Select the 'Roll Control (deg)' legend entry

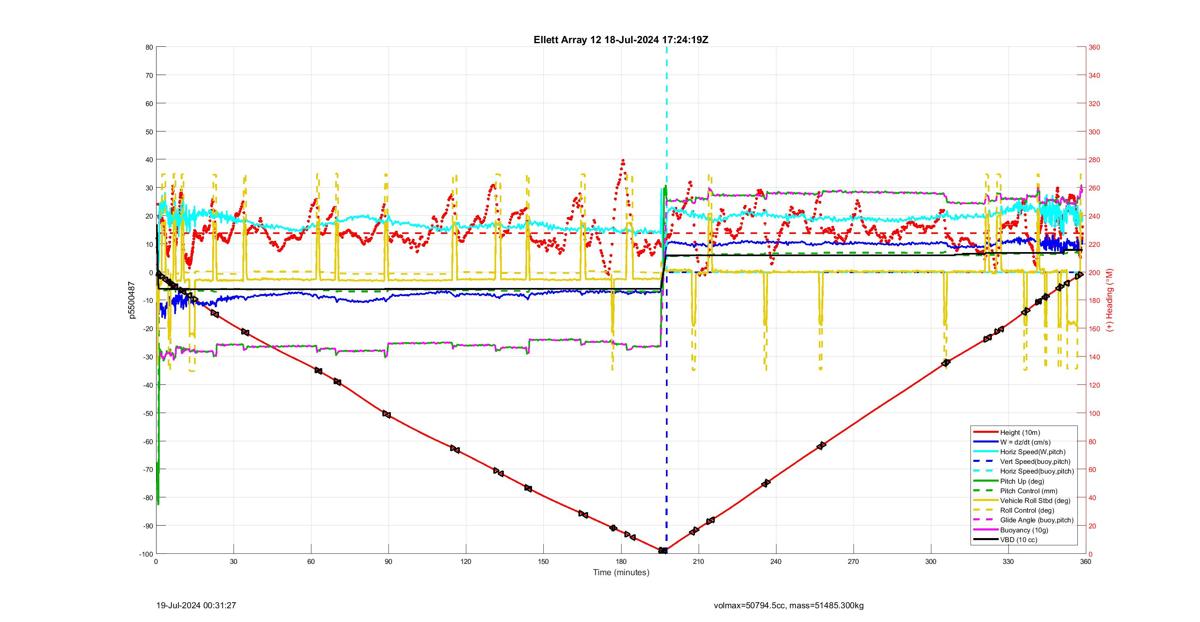click(x=1027, y=510)
